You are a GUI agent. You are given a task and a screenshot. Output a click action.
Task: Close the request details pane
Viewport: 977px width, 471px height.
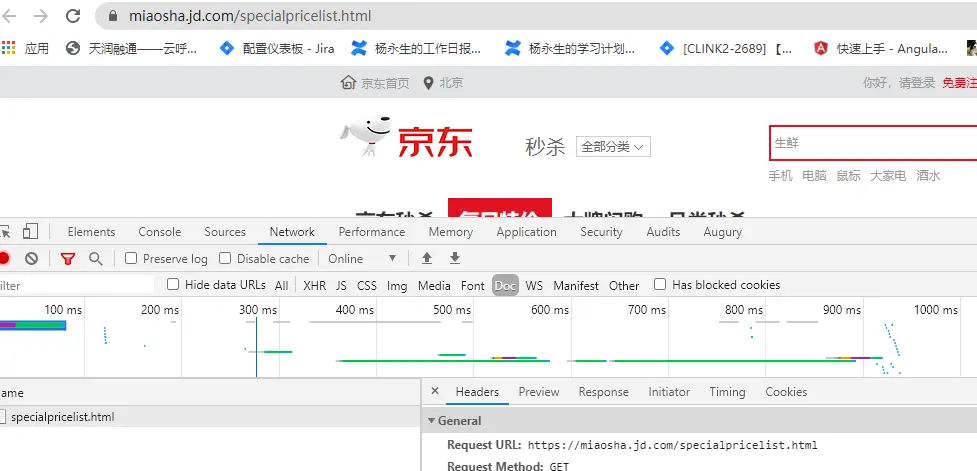coord(435,391)
